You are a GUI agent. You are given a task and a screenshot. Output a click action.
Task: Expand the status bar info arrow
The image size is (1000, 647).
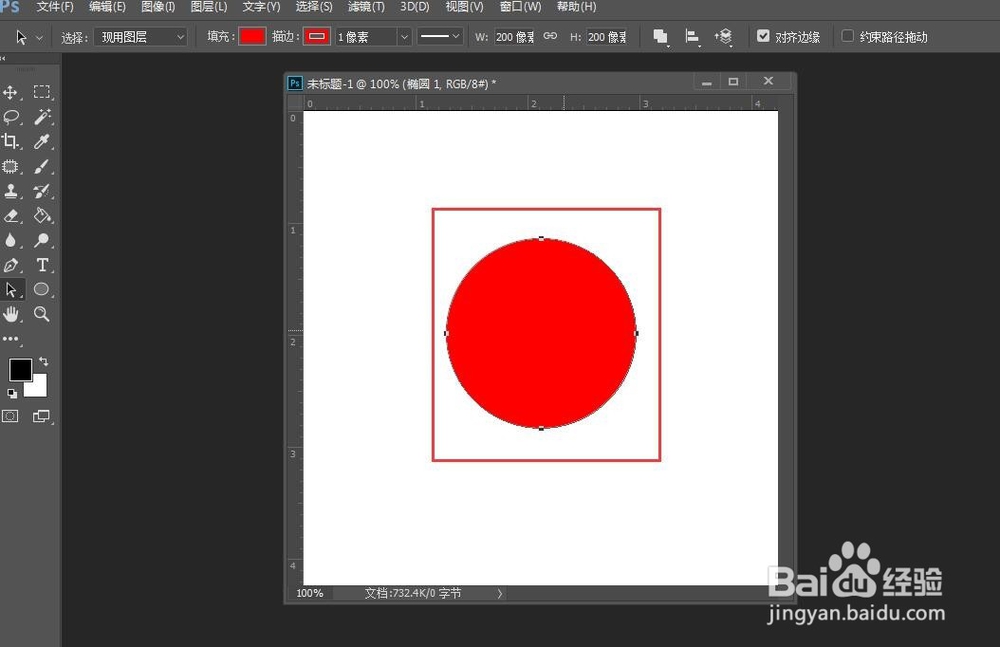pyautogui.click(x=499, y=593)
